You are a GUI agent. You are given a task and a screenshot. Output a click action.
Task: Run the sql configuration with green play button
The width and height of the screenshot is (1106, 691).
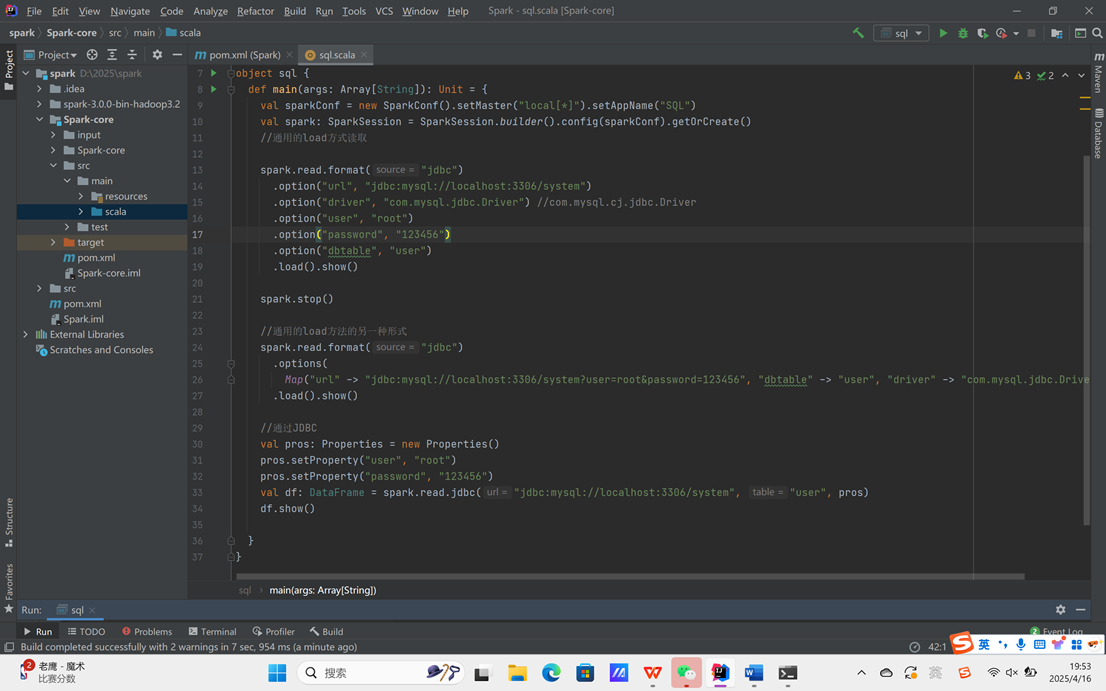[943, 32]
